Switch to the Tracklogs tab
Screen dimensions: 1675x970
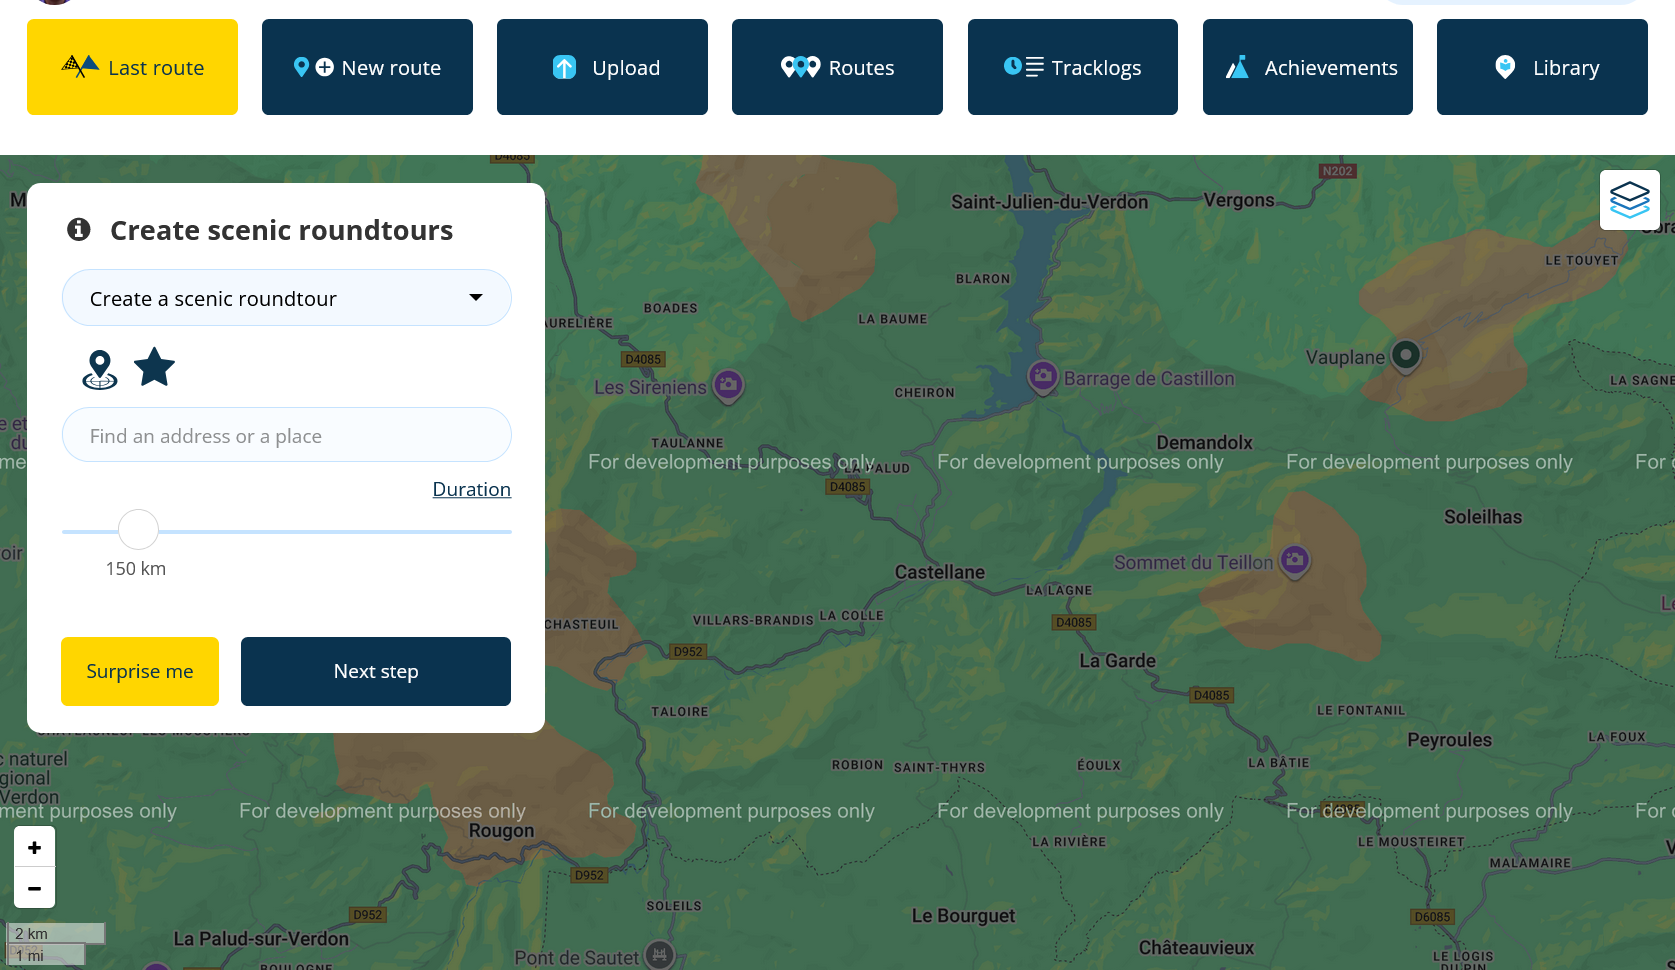pos(1072,67)
